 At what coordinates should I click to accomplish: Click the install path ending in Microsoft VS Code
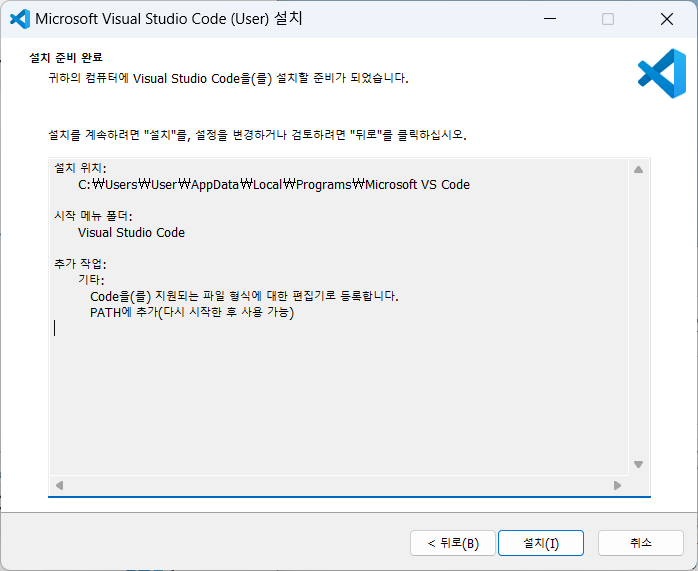click(x=274, y=185)
